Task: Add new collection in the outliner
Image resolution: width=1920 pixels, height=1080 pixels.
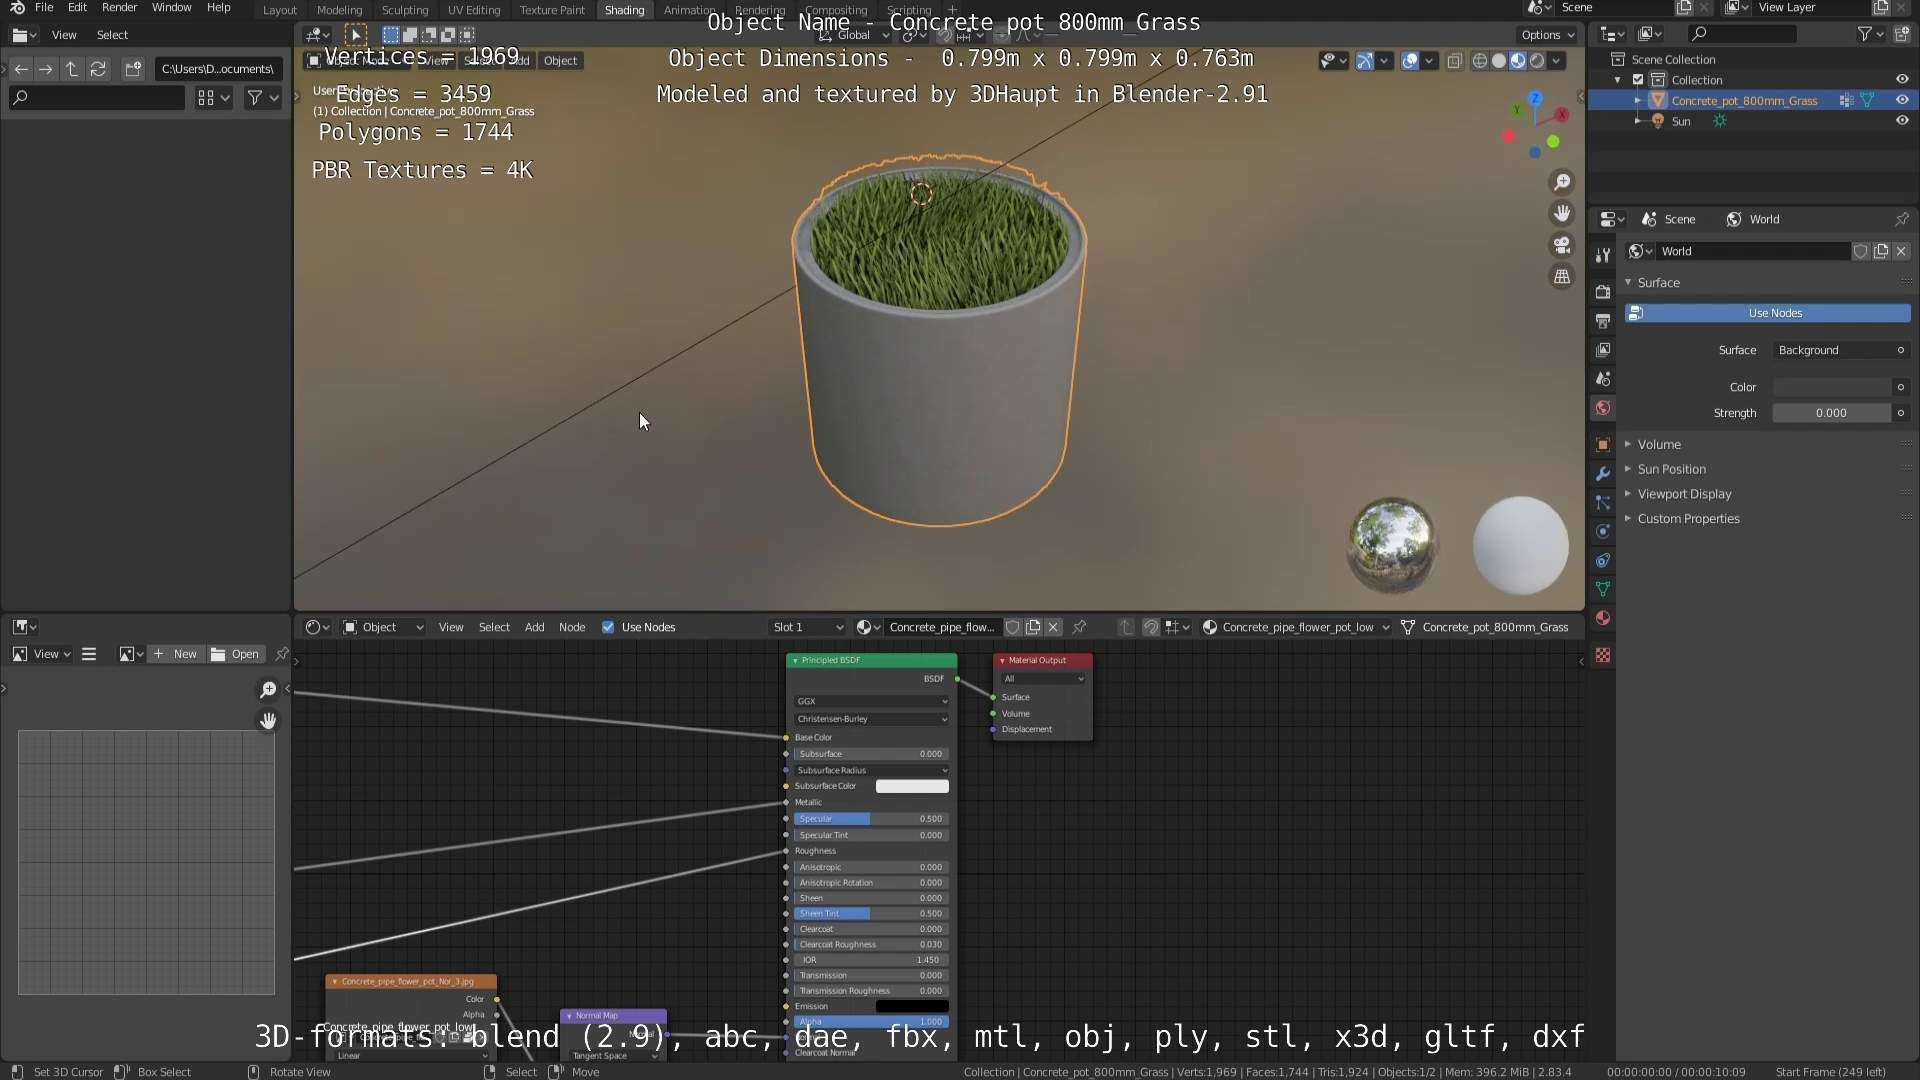Action: 1902,34
